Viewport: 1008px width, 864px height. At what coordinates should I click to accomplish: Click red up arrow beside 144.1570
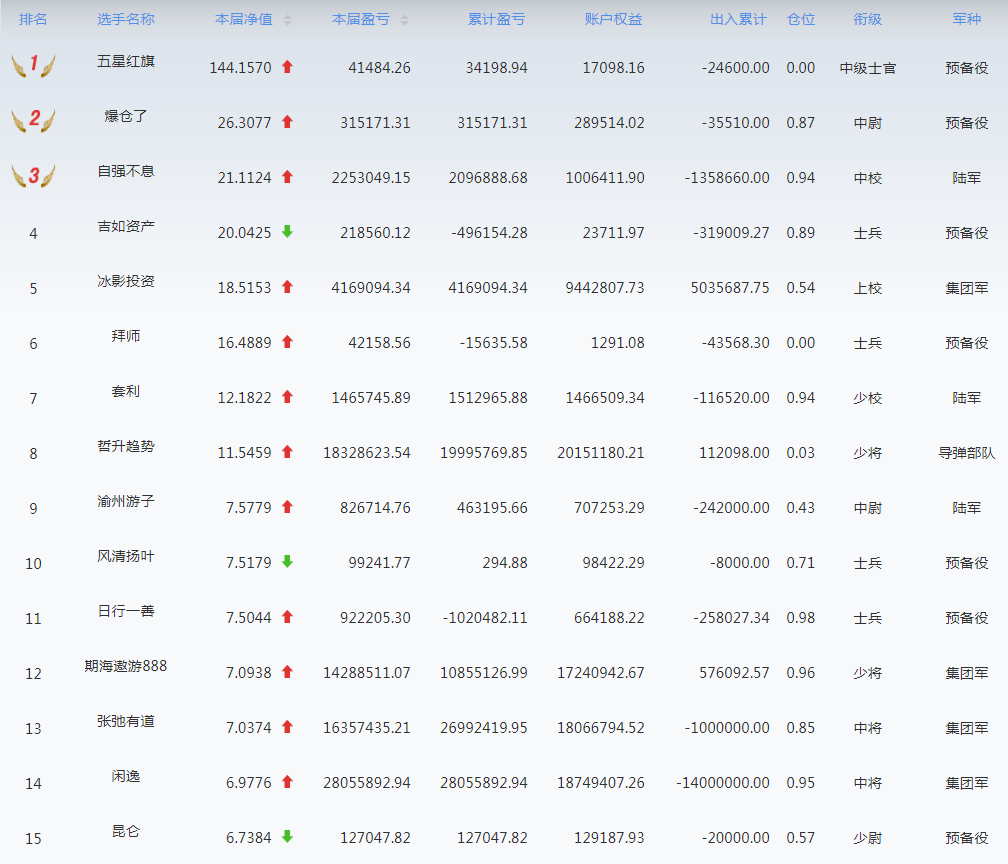click(x=287, y=66)
